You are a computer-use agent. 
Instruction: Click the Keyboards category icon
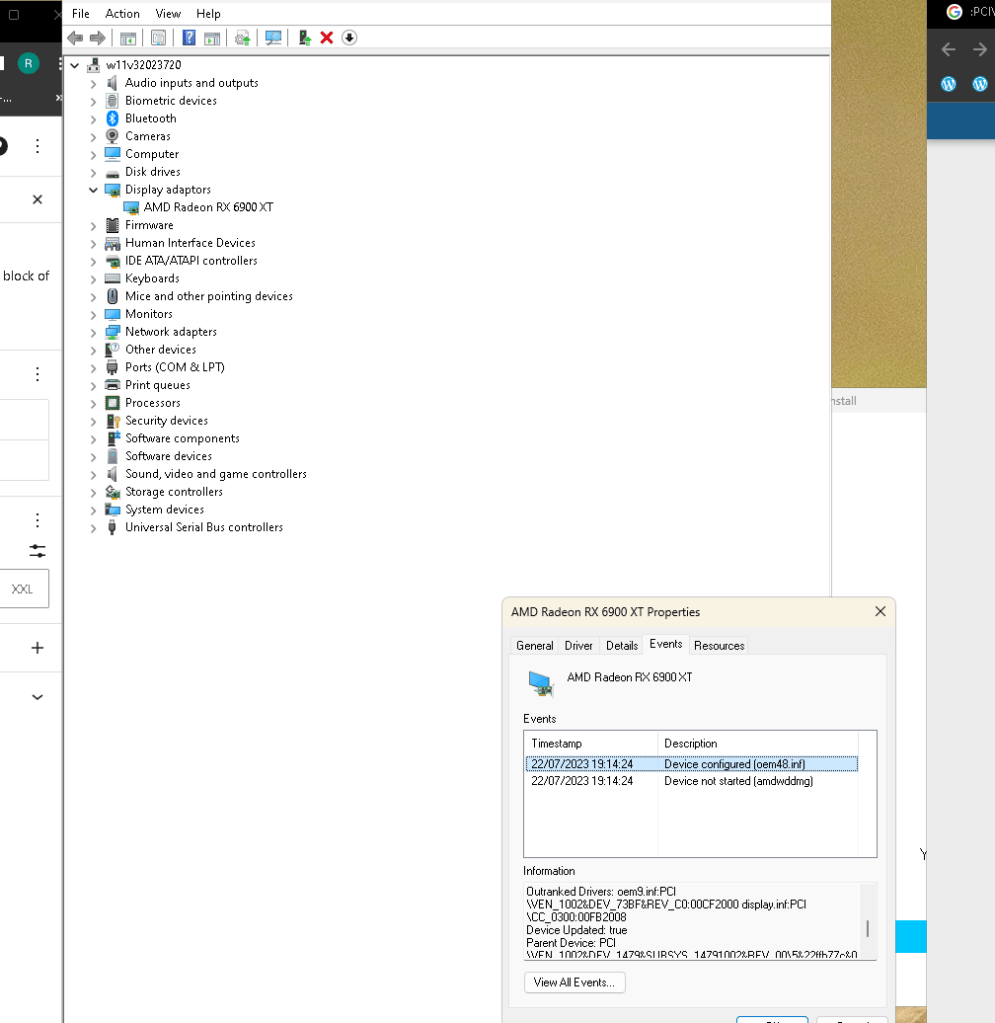(x=112, y=279)
